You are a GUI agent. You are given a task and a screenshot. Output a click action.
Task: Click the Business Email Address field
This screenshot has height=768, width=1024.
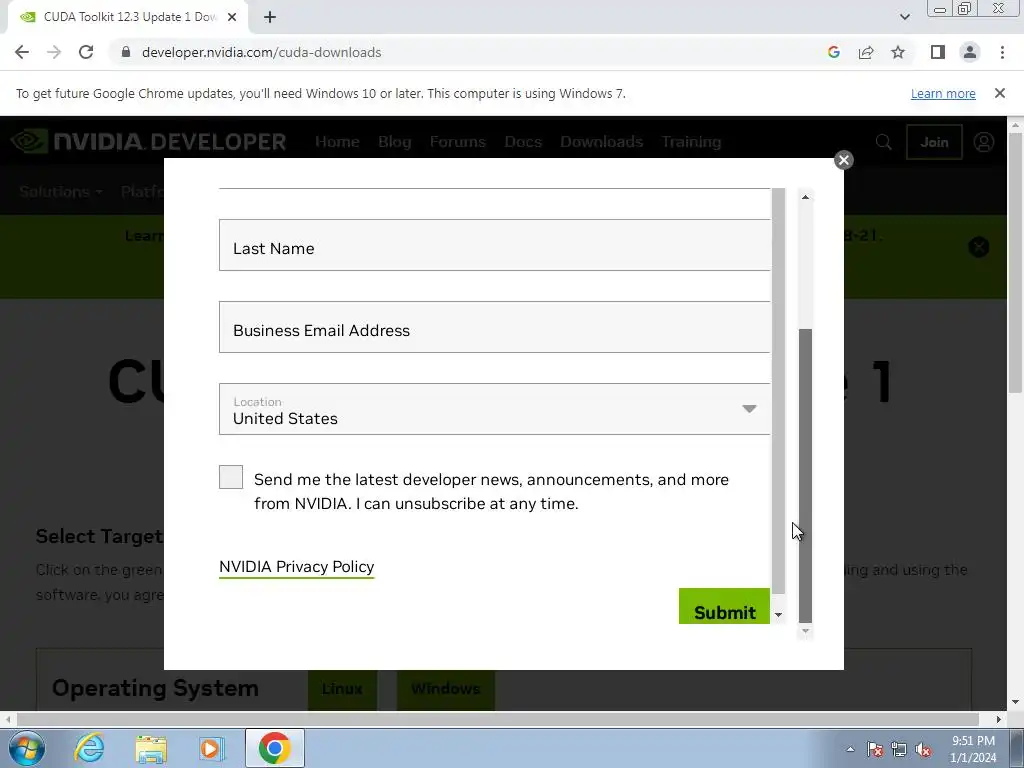(x=494, y=327)
